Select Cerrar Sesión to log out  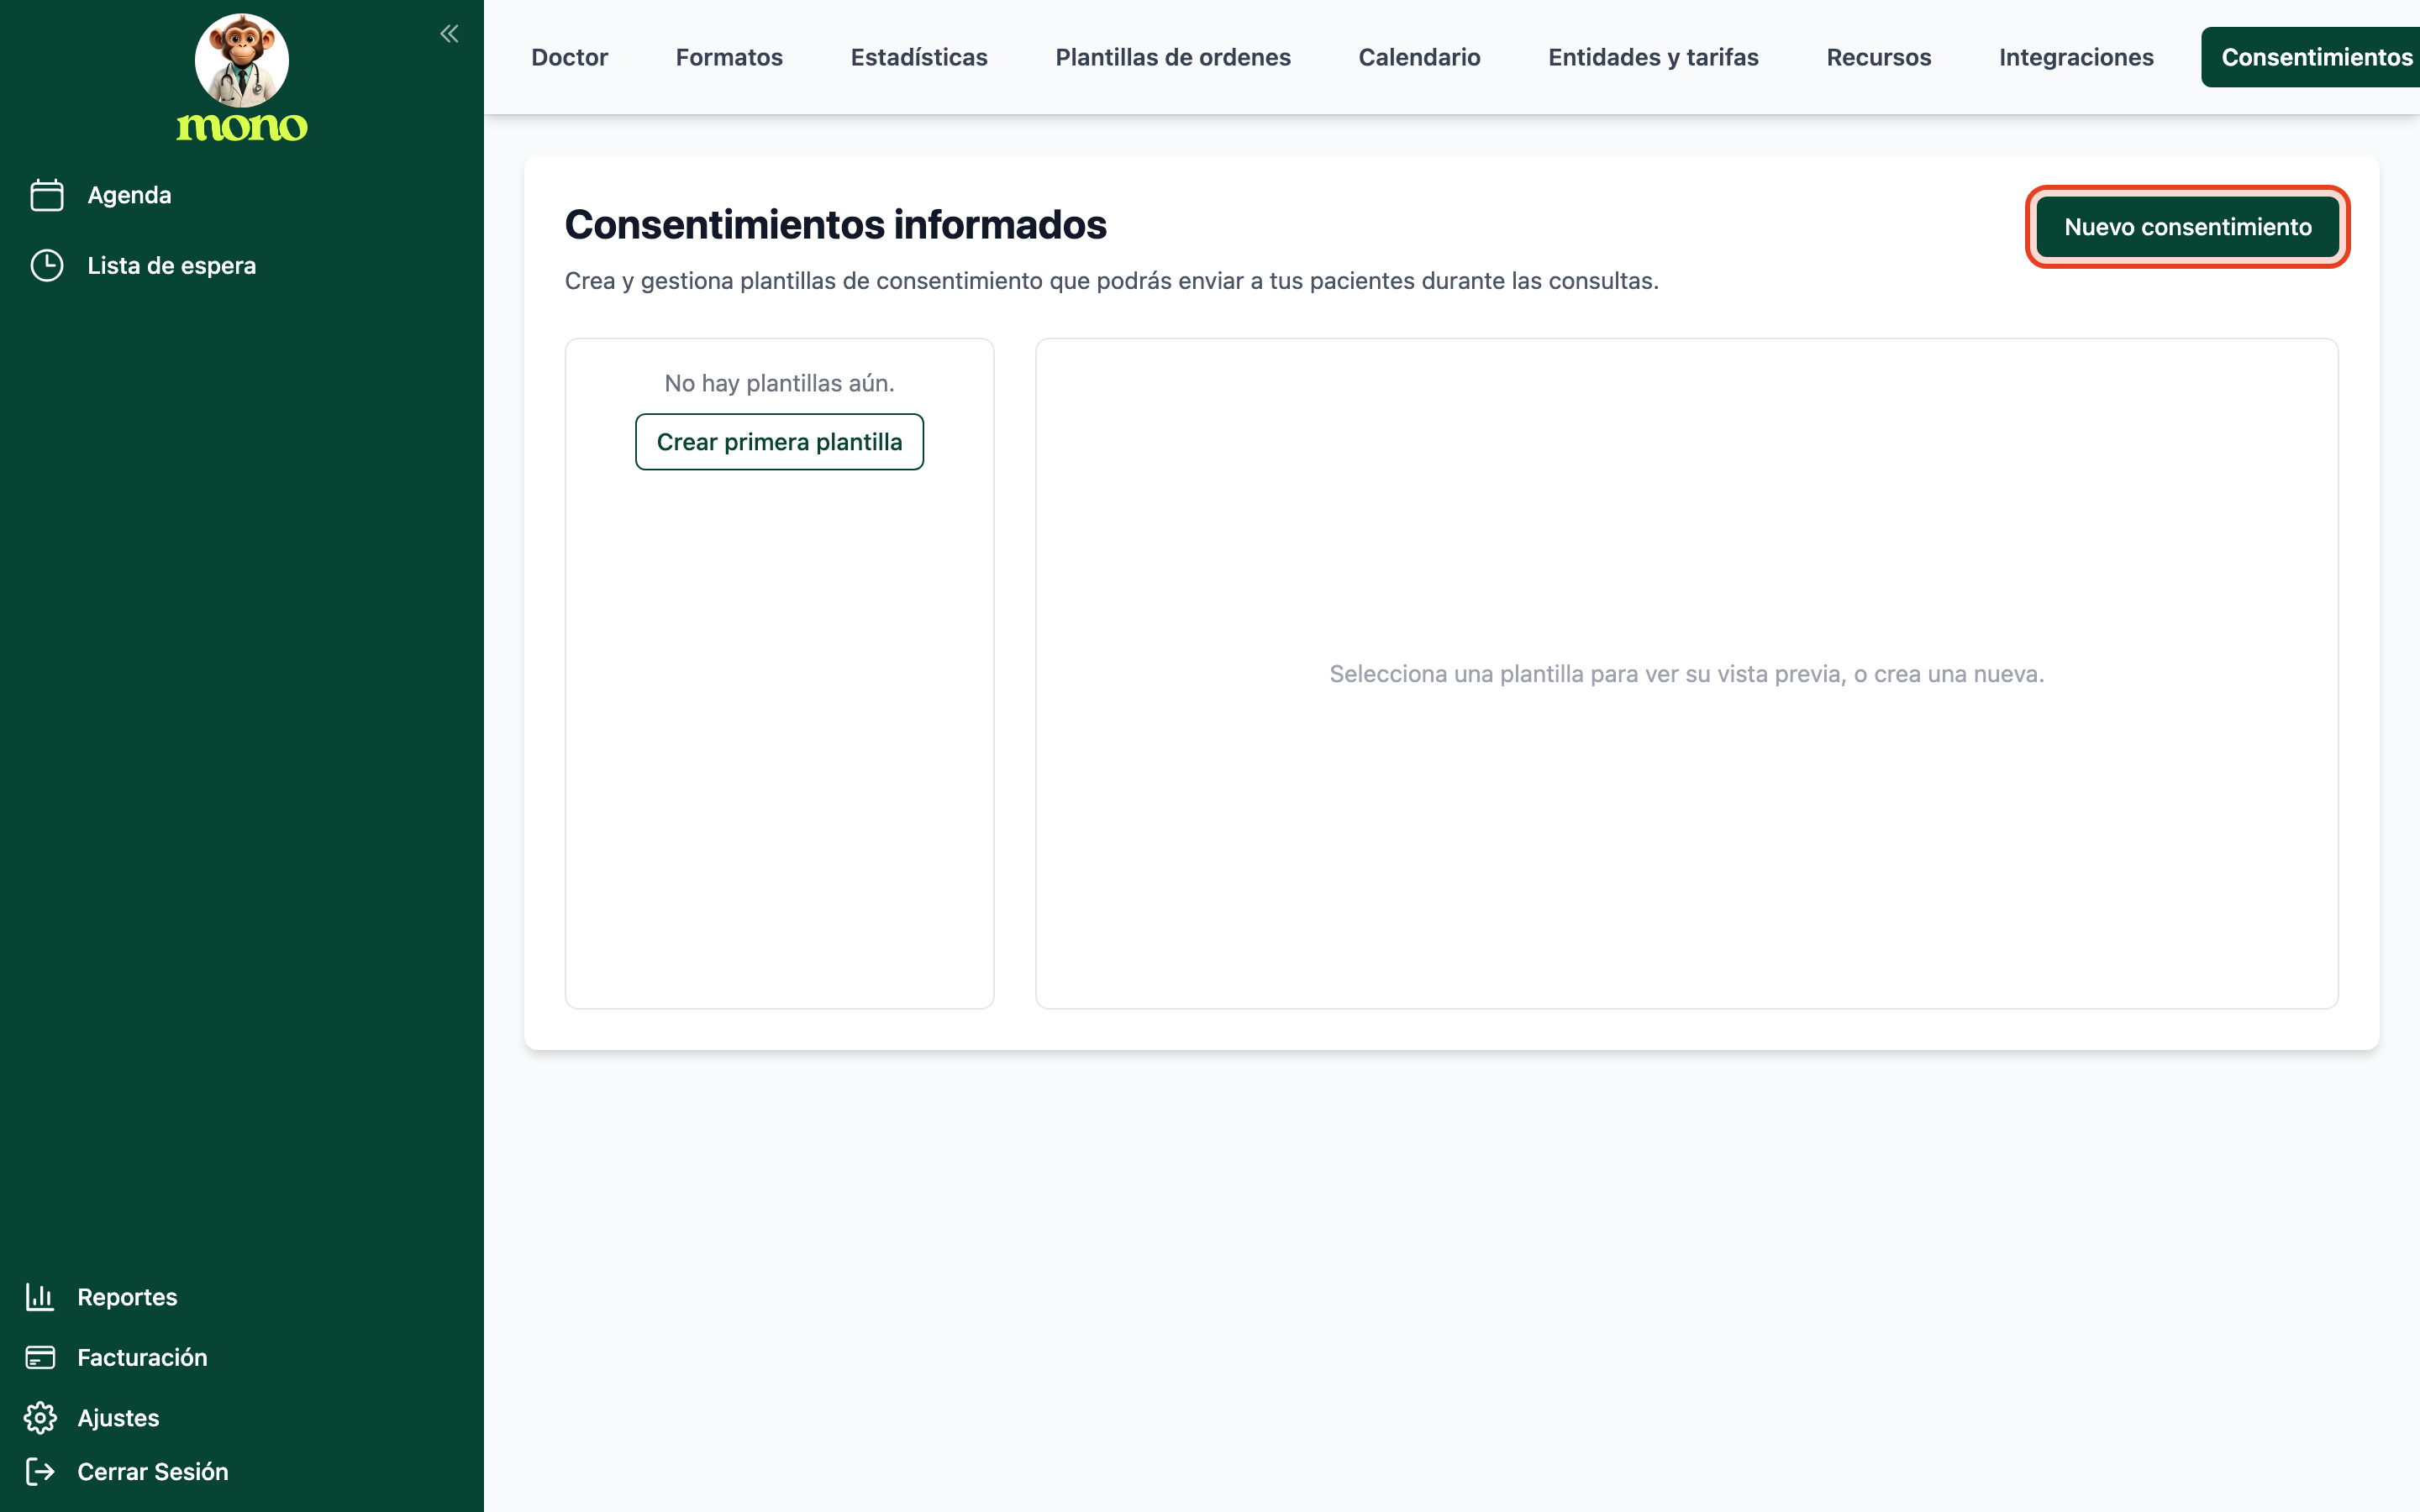pyautogui.click(x=153, y=1471)
